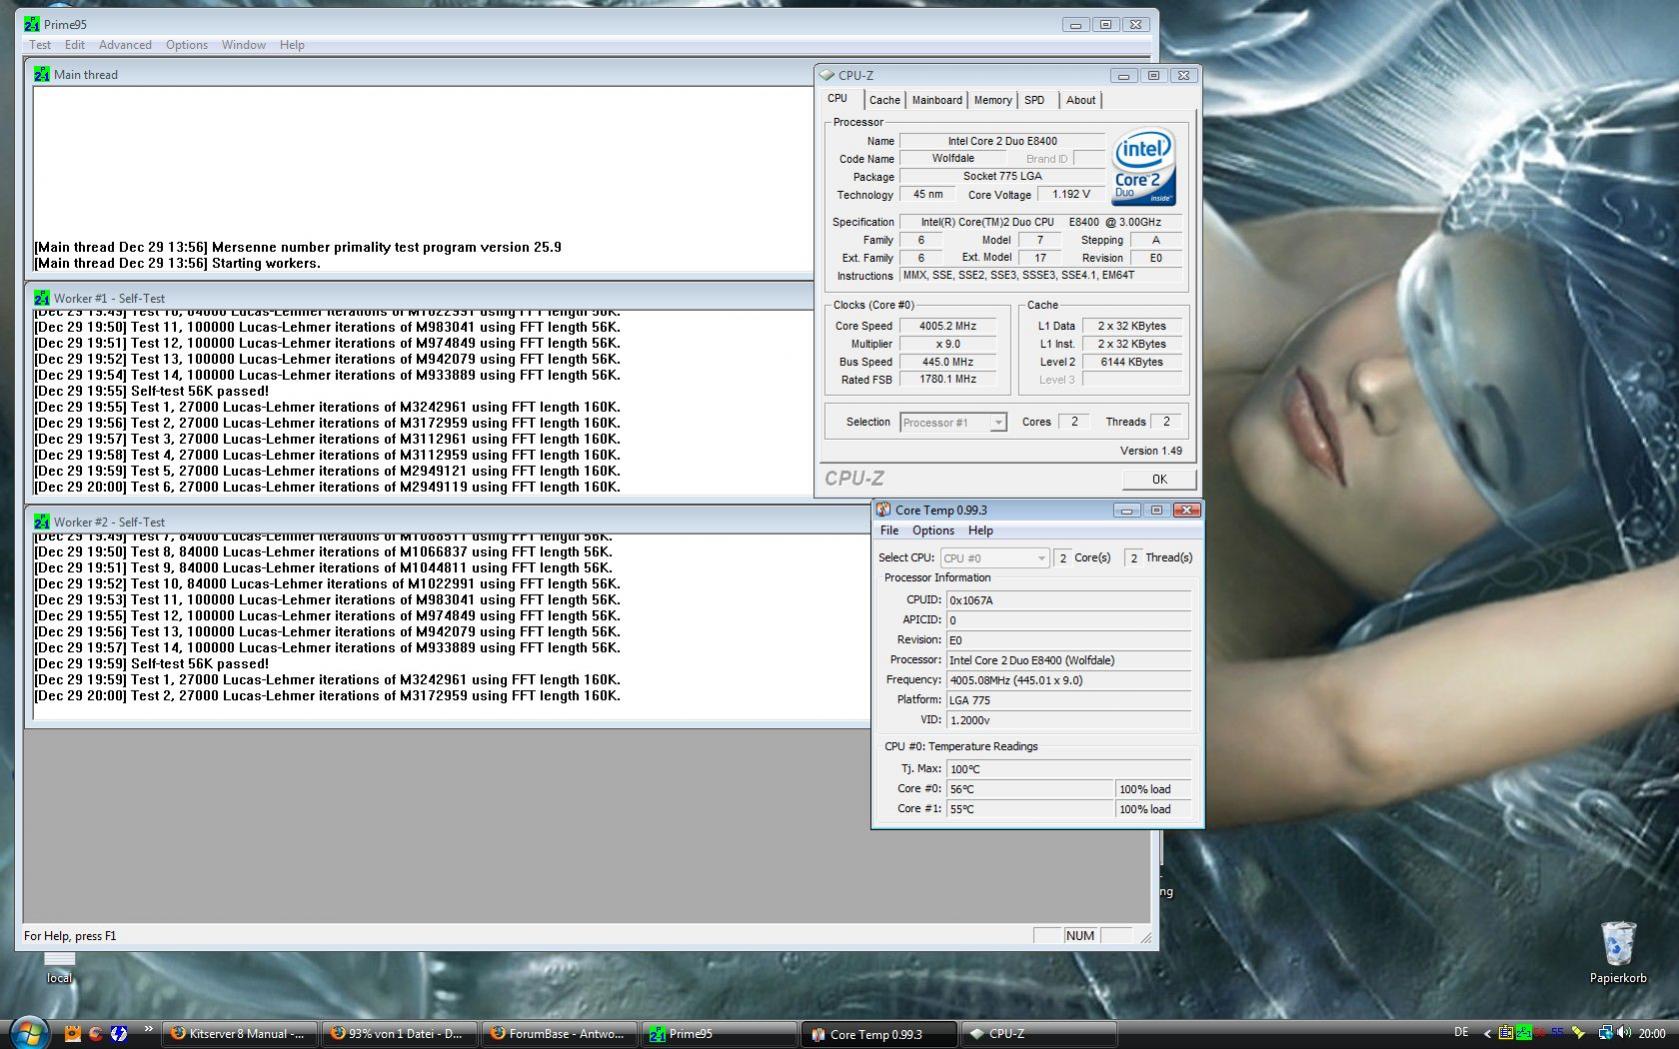Open the Select CPU dropdown in Core Temp

(994, 558)
